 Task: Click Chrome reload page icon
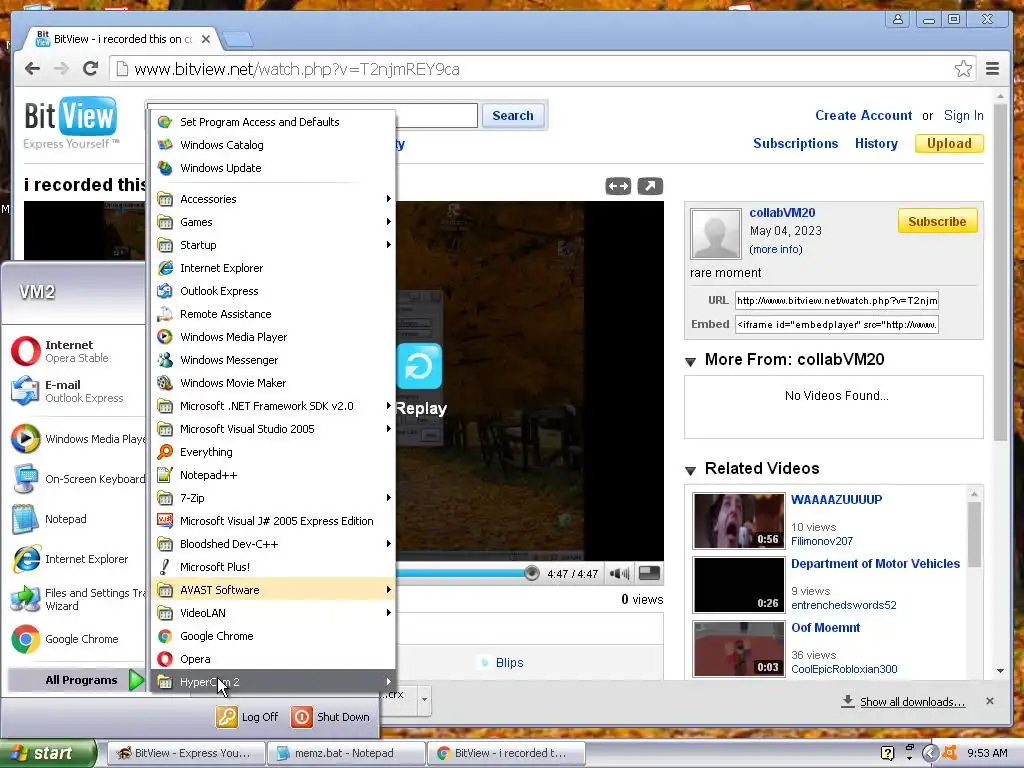[x=91, y=69]
